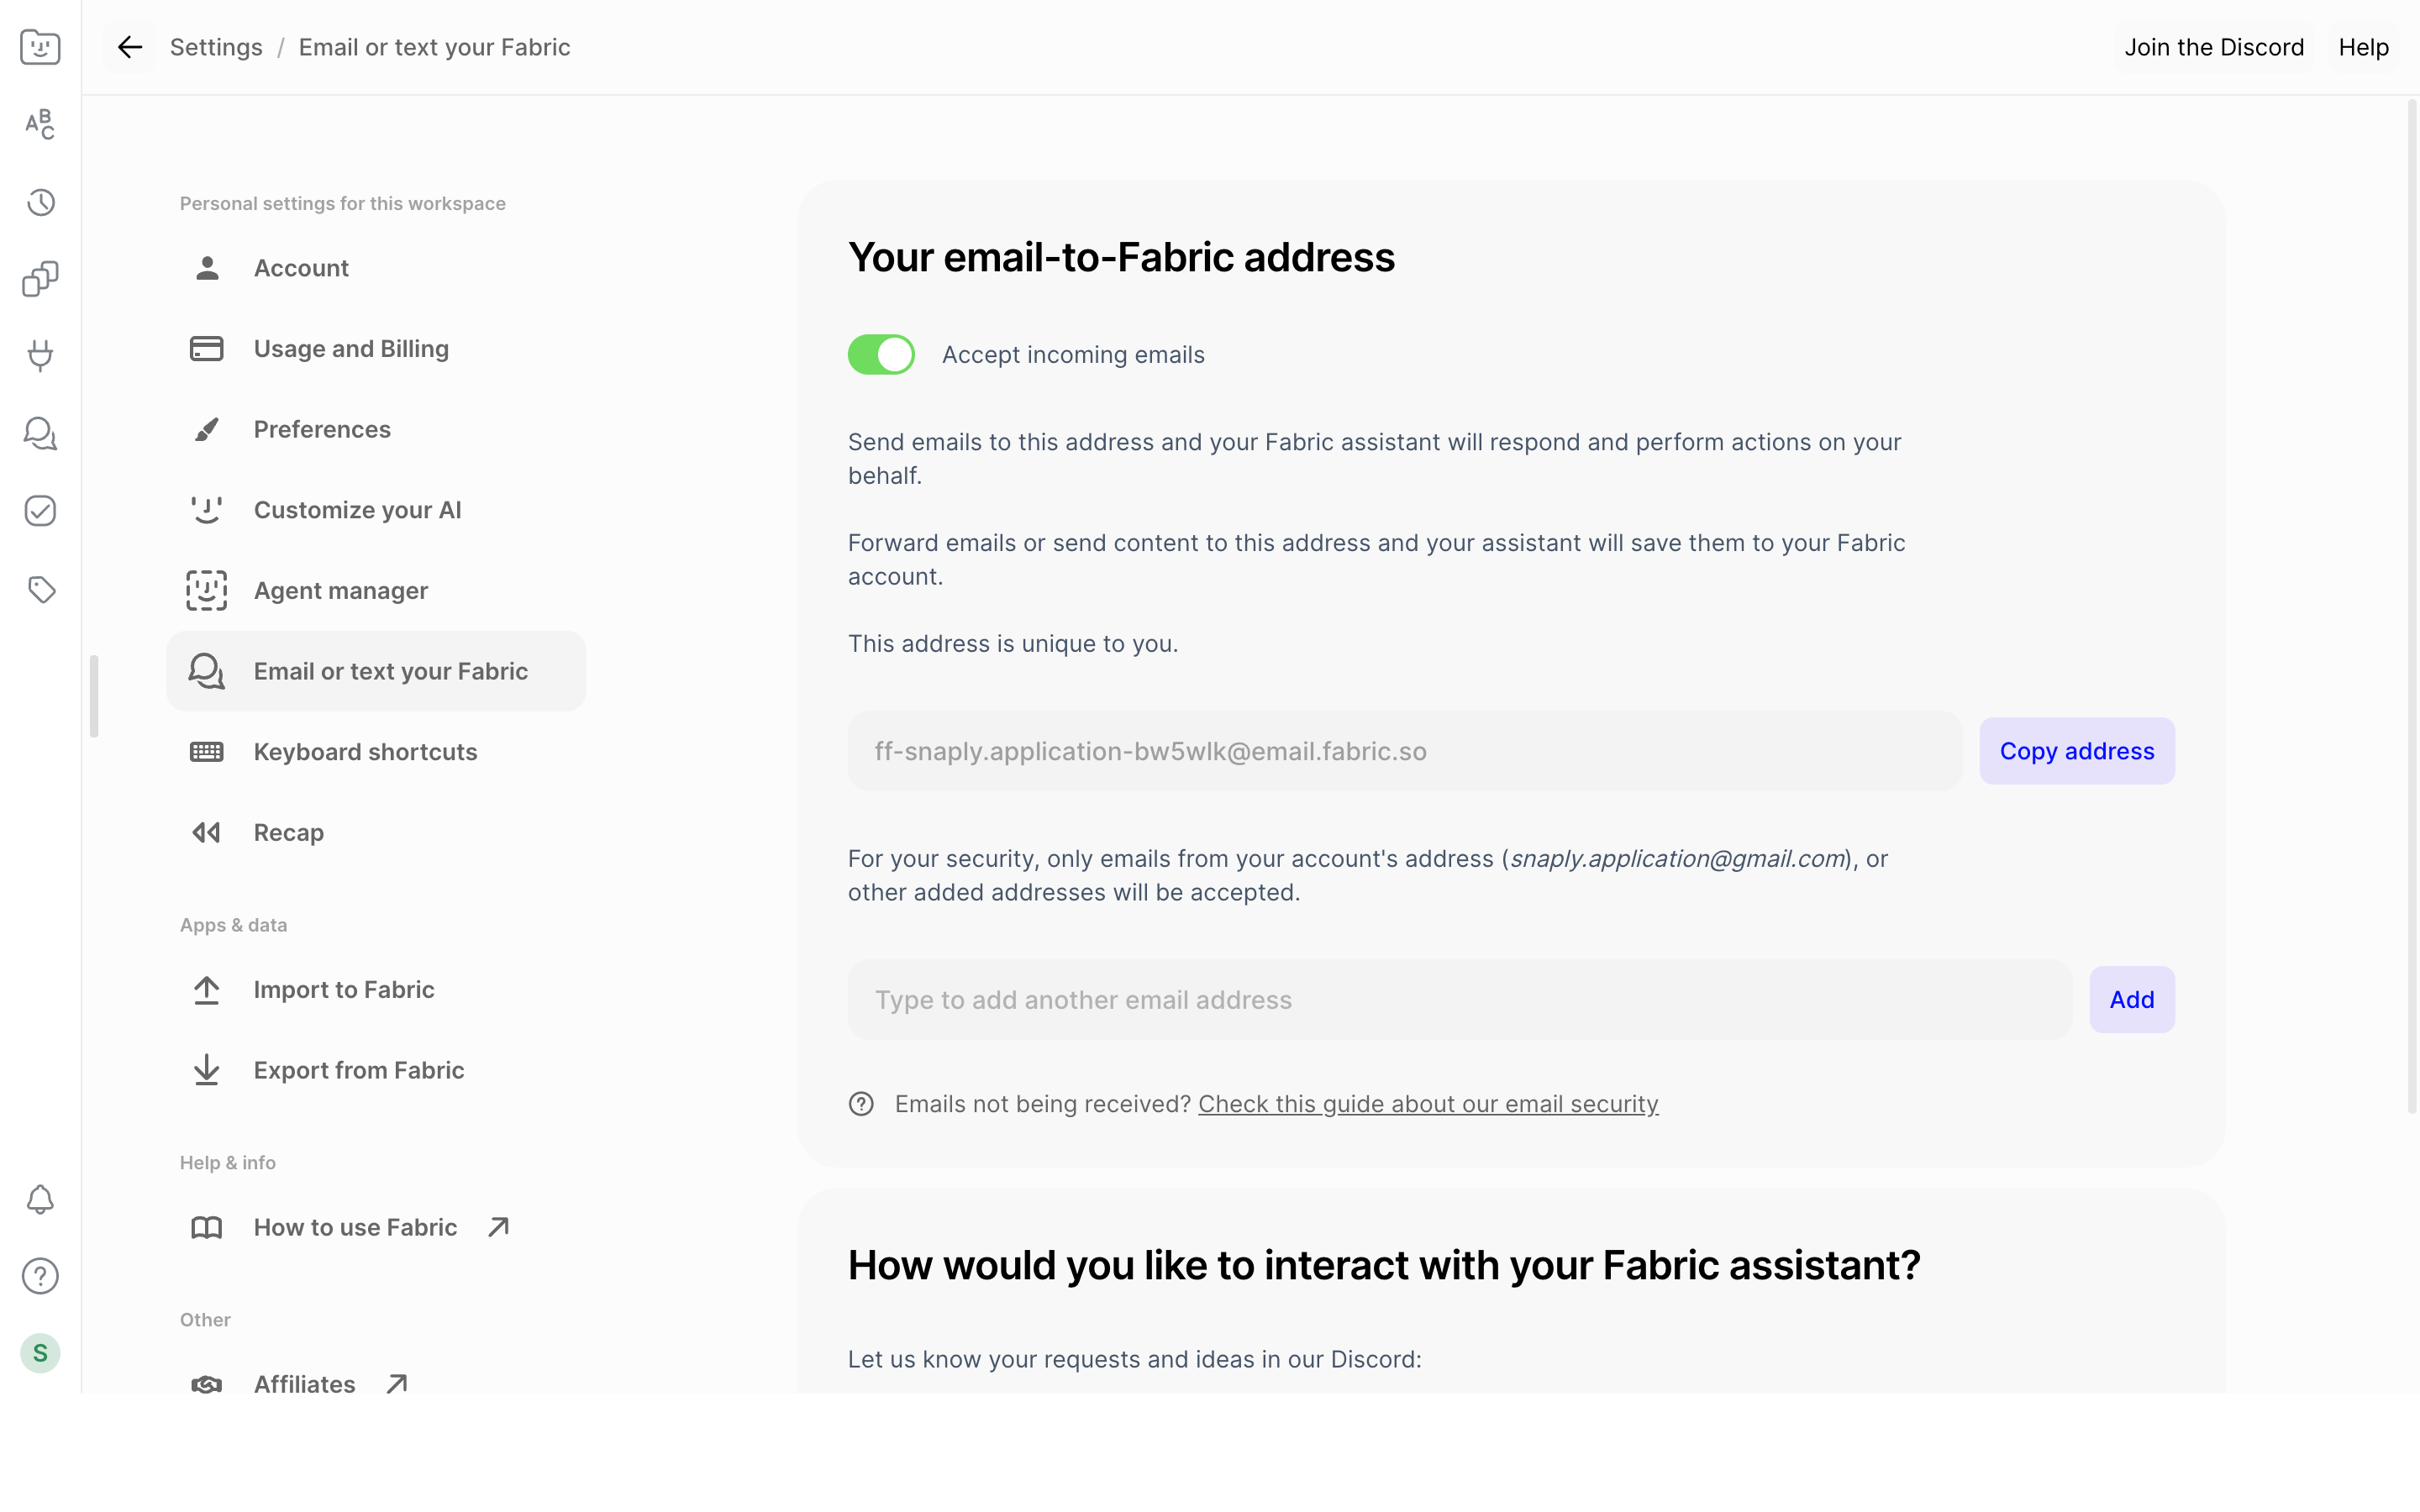Click the download arrow icon beside Export from Fabric
The height and width of the screenshot is (1512, 2420).
[x=207, y=1070]
